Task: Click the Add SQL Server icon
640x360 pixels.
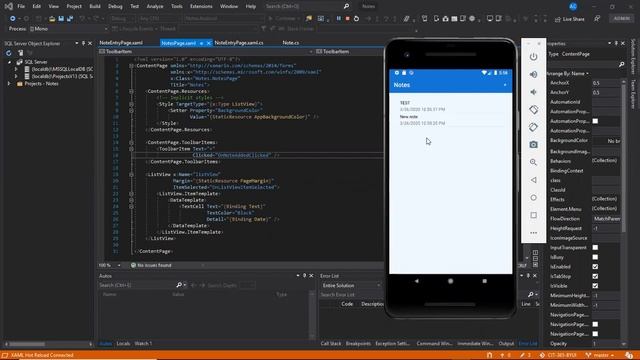Action: 20,53
